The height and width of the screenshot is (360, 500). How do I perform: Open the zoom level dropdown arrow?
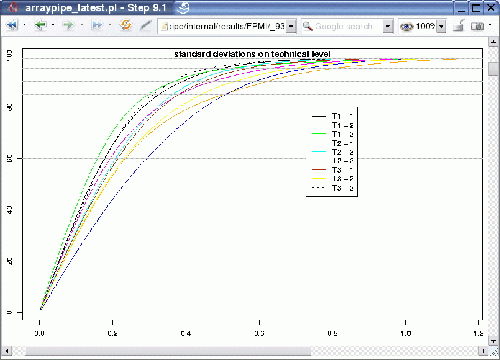(441, 26)
